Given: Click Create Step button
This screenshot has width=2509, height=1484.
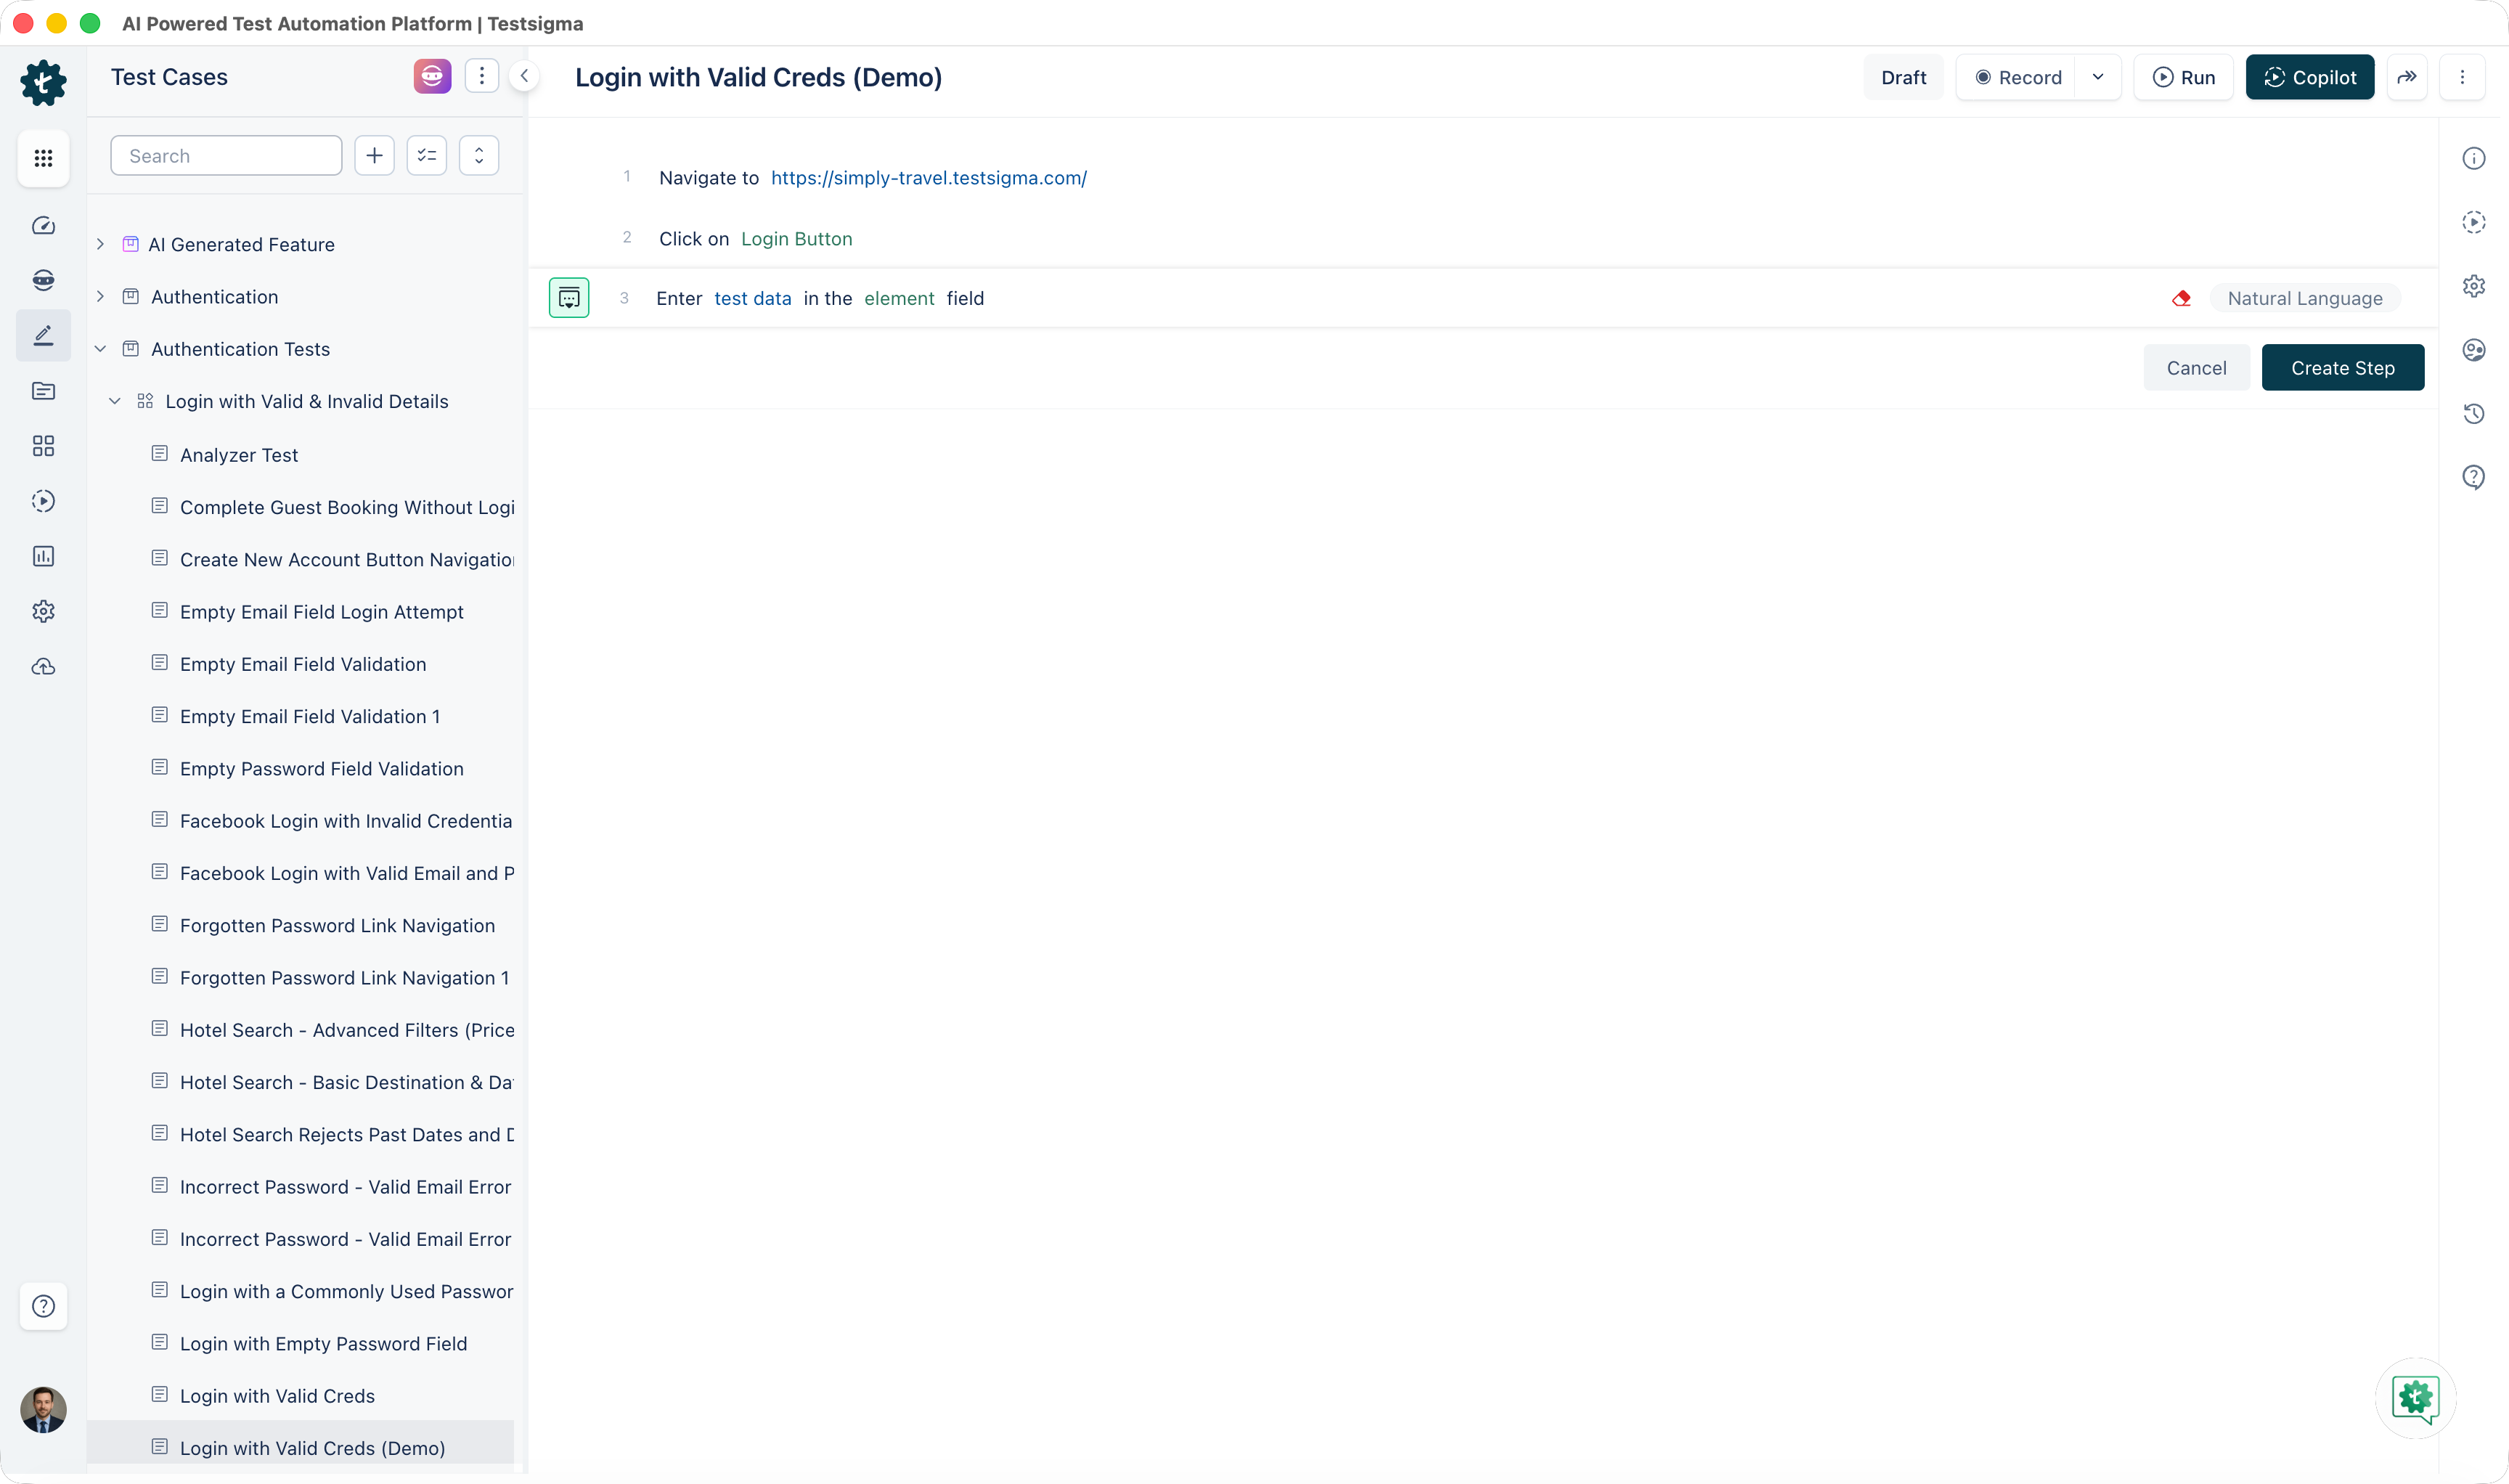Looking at the screenshot, I should click(2342, 368).
